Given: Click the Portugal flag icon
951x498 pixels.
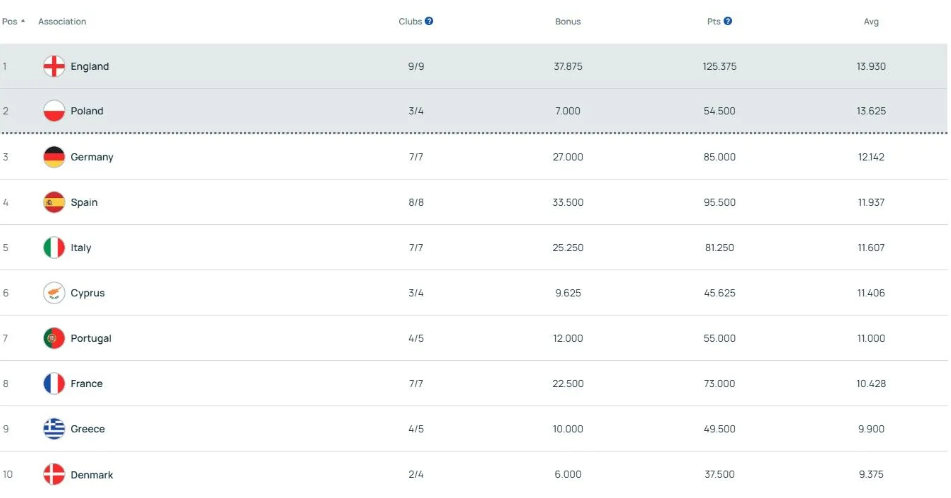Looking at the screenshot, I should pyautogui.click(x=54, y=338).
